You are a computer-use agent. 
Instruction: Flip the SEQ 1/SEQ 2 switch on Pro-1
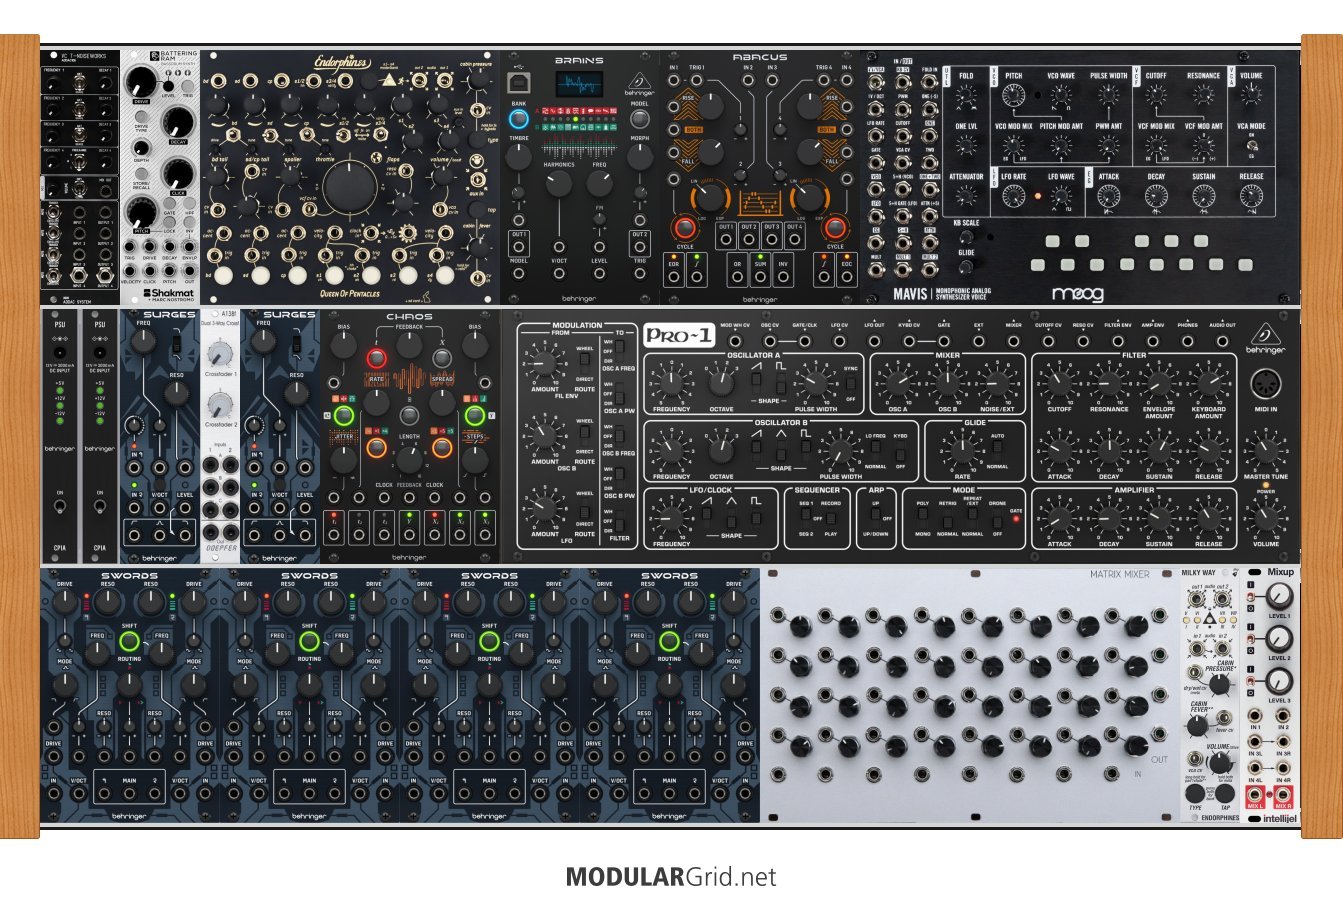805,517
